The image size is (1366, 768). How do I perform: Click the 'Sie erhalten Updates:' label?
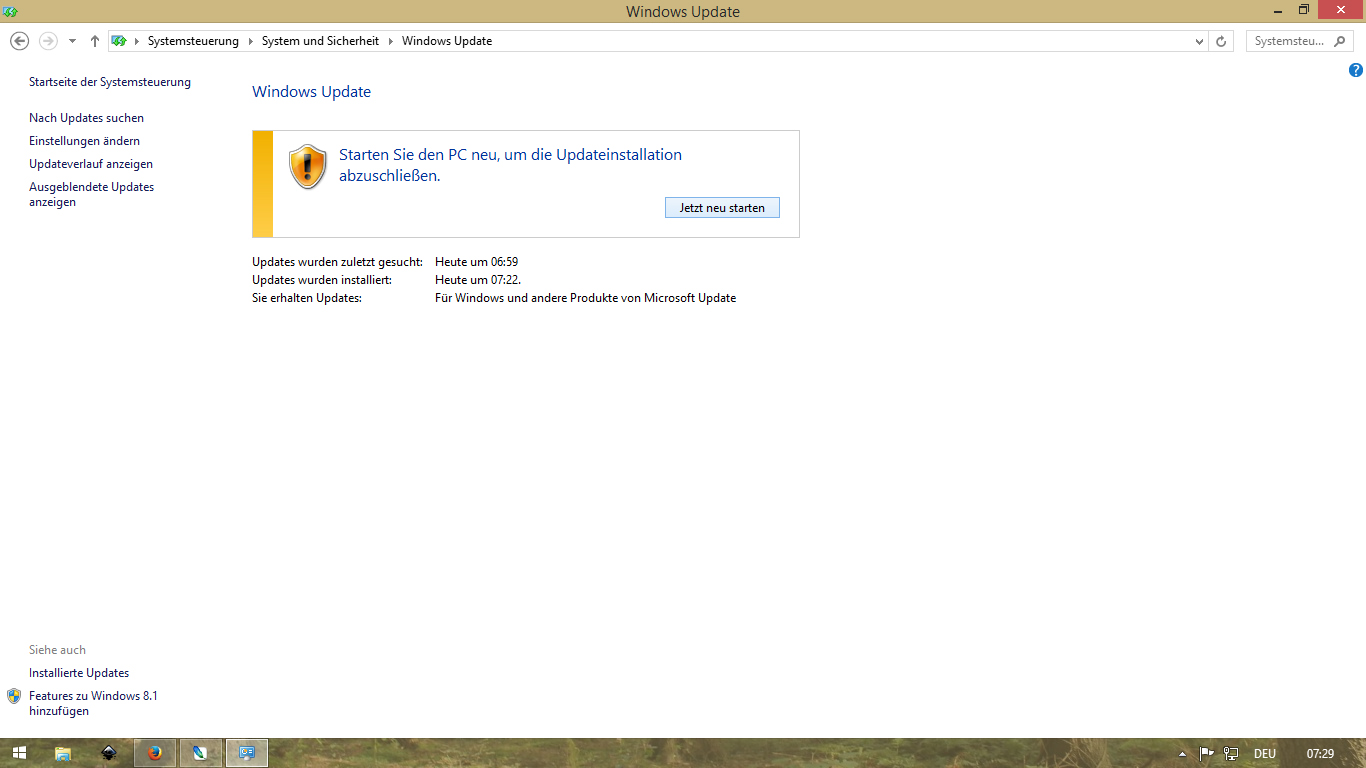307,298
